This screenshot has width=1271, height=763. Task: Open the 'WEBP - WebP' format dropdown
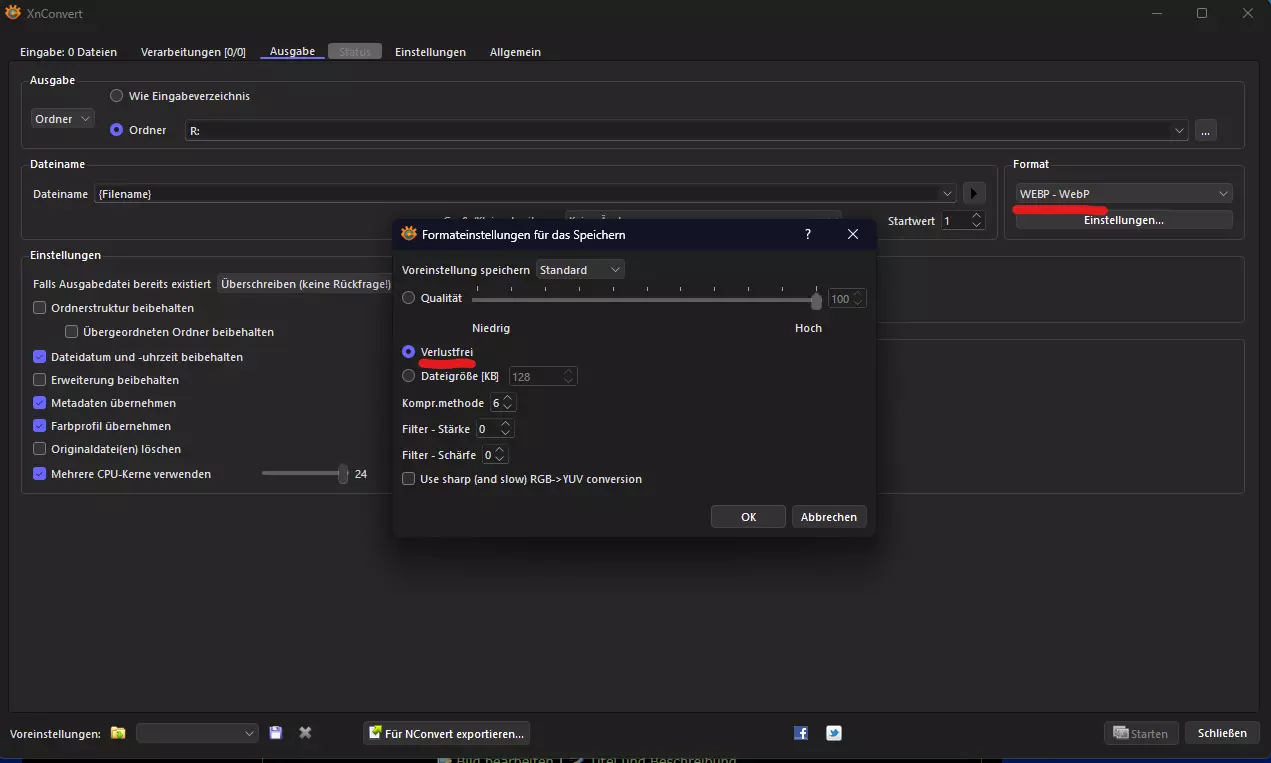tap(1124, 194)
